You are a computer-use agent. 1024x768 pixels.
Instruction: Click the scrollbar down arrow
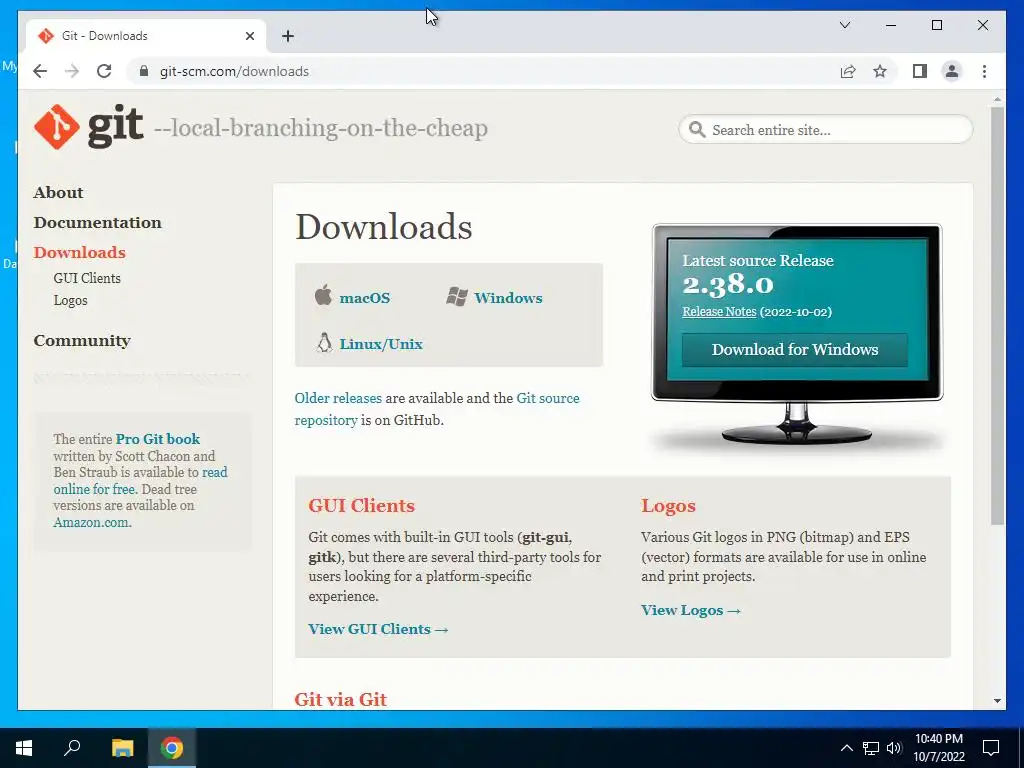pos(997,701)
